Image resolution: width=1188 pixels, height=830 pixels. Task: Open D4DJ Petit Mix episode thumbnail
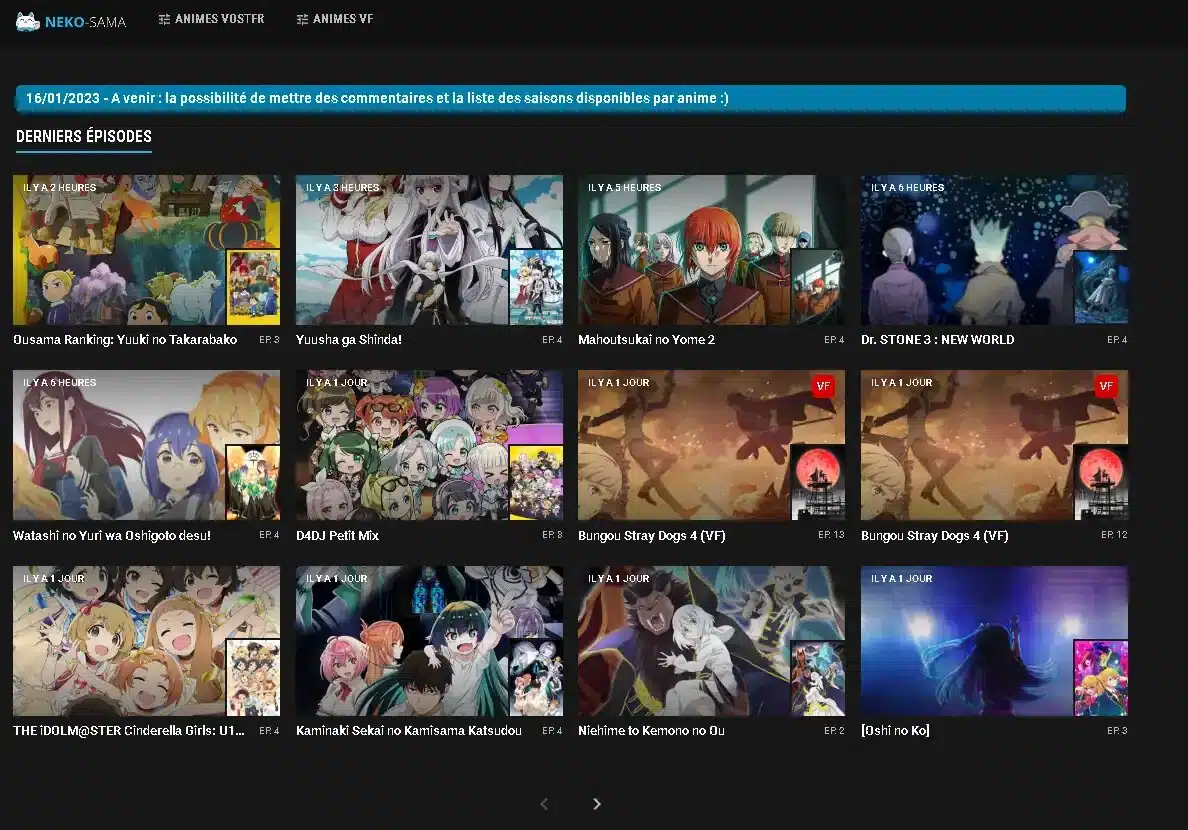[x=429, y=445]
